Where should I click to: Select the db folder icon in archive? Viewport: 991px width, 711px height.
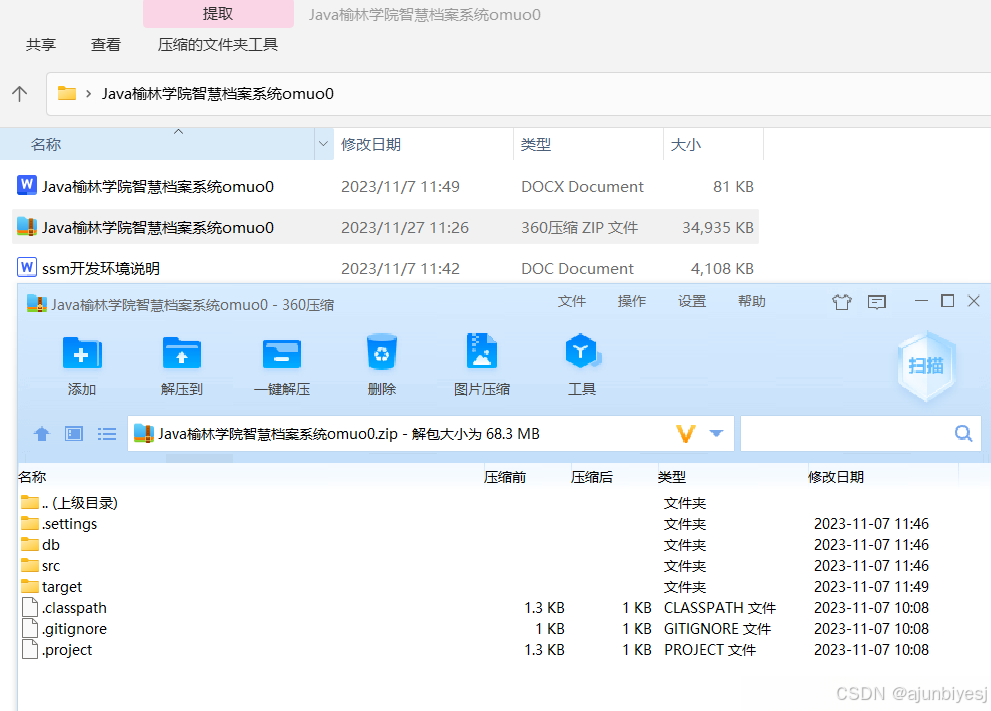tap(30, 544)
